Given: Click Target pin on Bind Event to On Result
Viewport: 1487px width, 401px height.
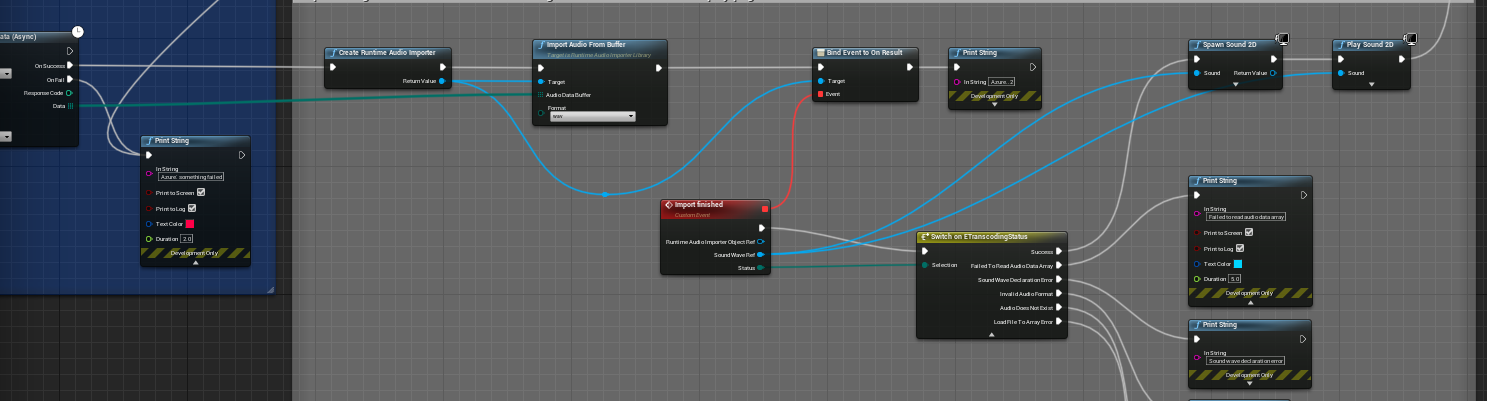Looking at the screenshot, I should tap(821, 81).
